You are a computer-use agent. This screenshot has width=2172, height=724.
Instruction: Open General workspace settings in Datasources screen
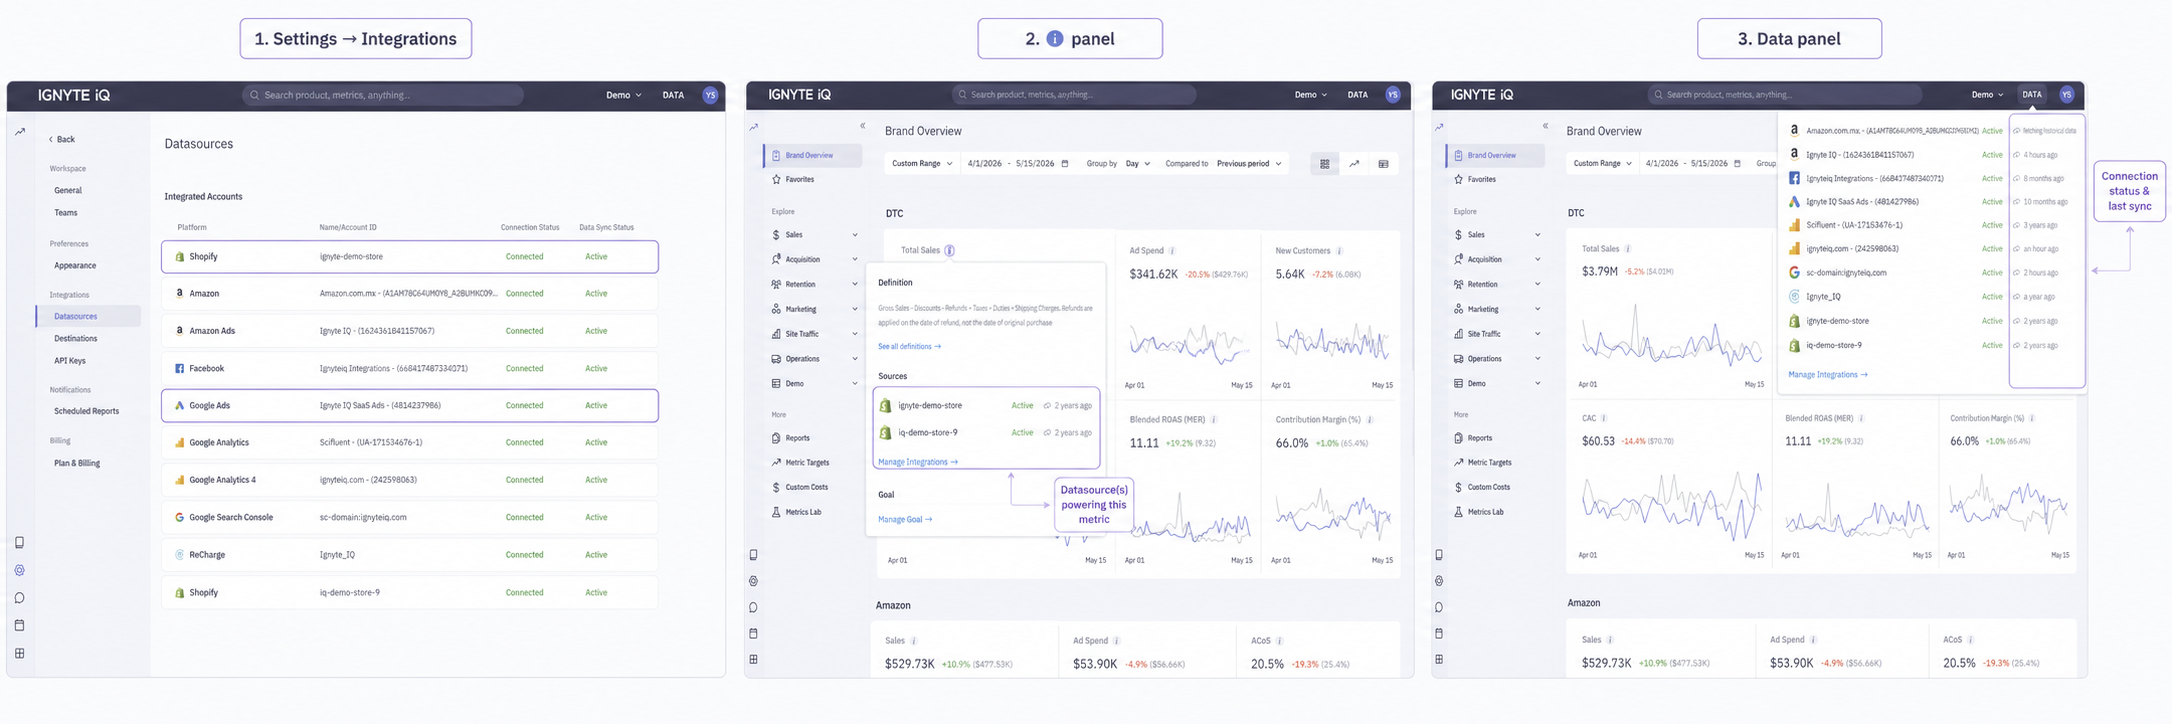tap(68, 190)
